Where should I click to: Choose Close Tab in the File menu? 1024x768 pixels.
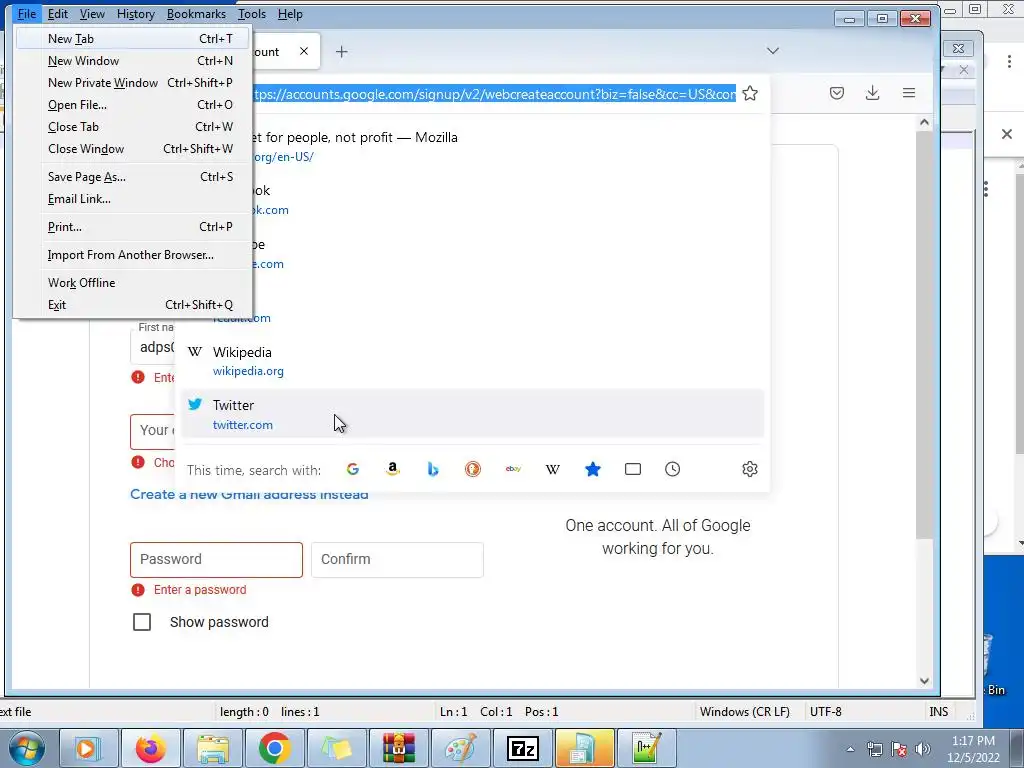(133, 127)
